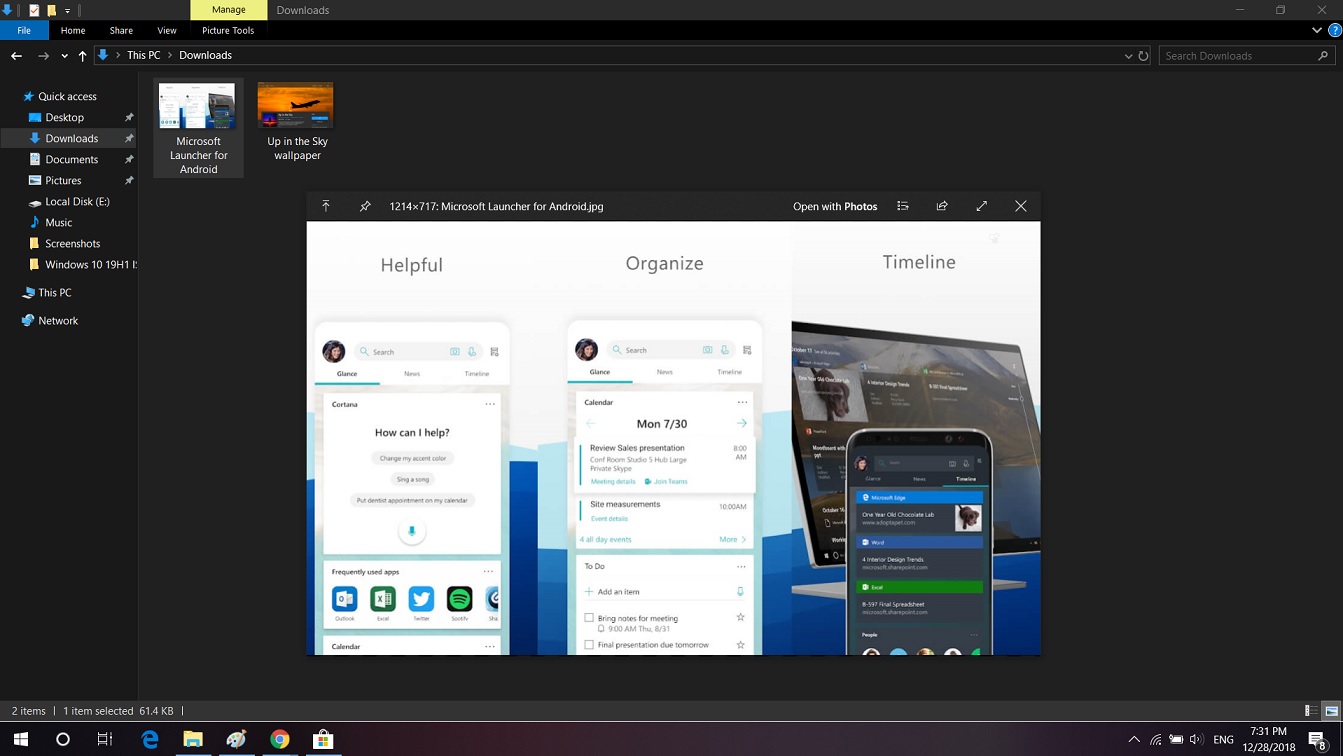The width and height of the screenshot is (1343, 756).
Task: Open the details list icon in preview toolbar
Action: click(903, 206)
